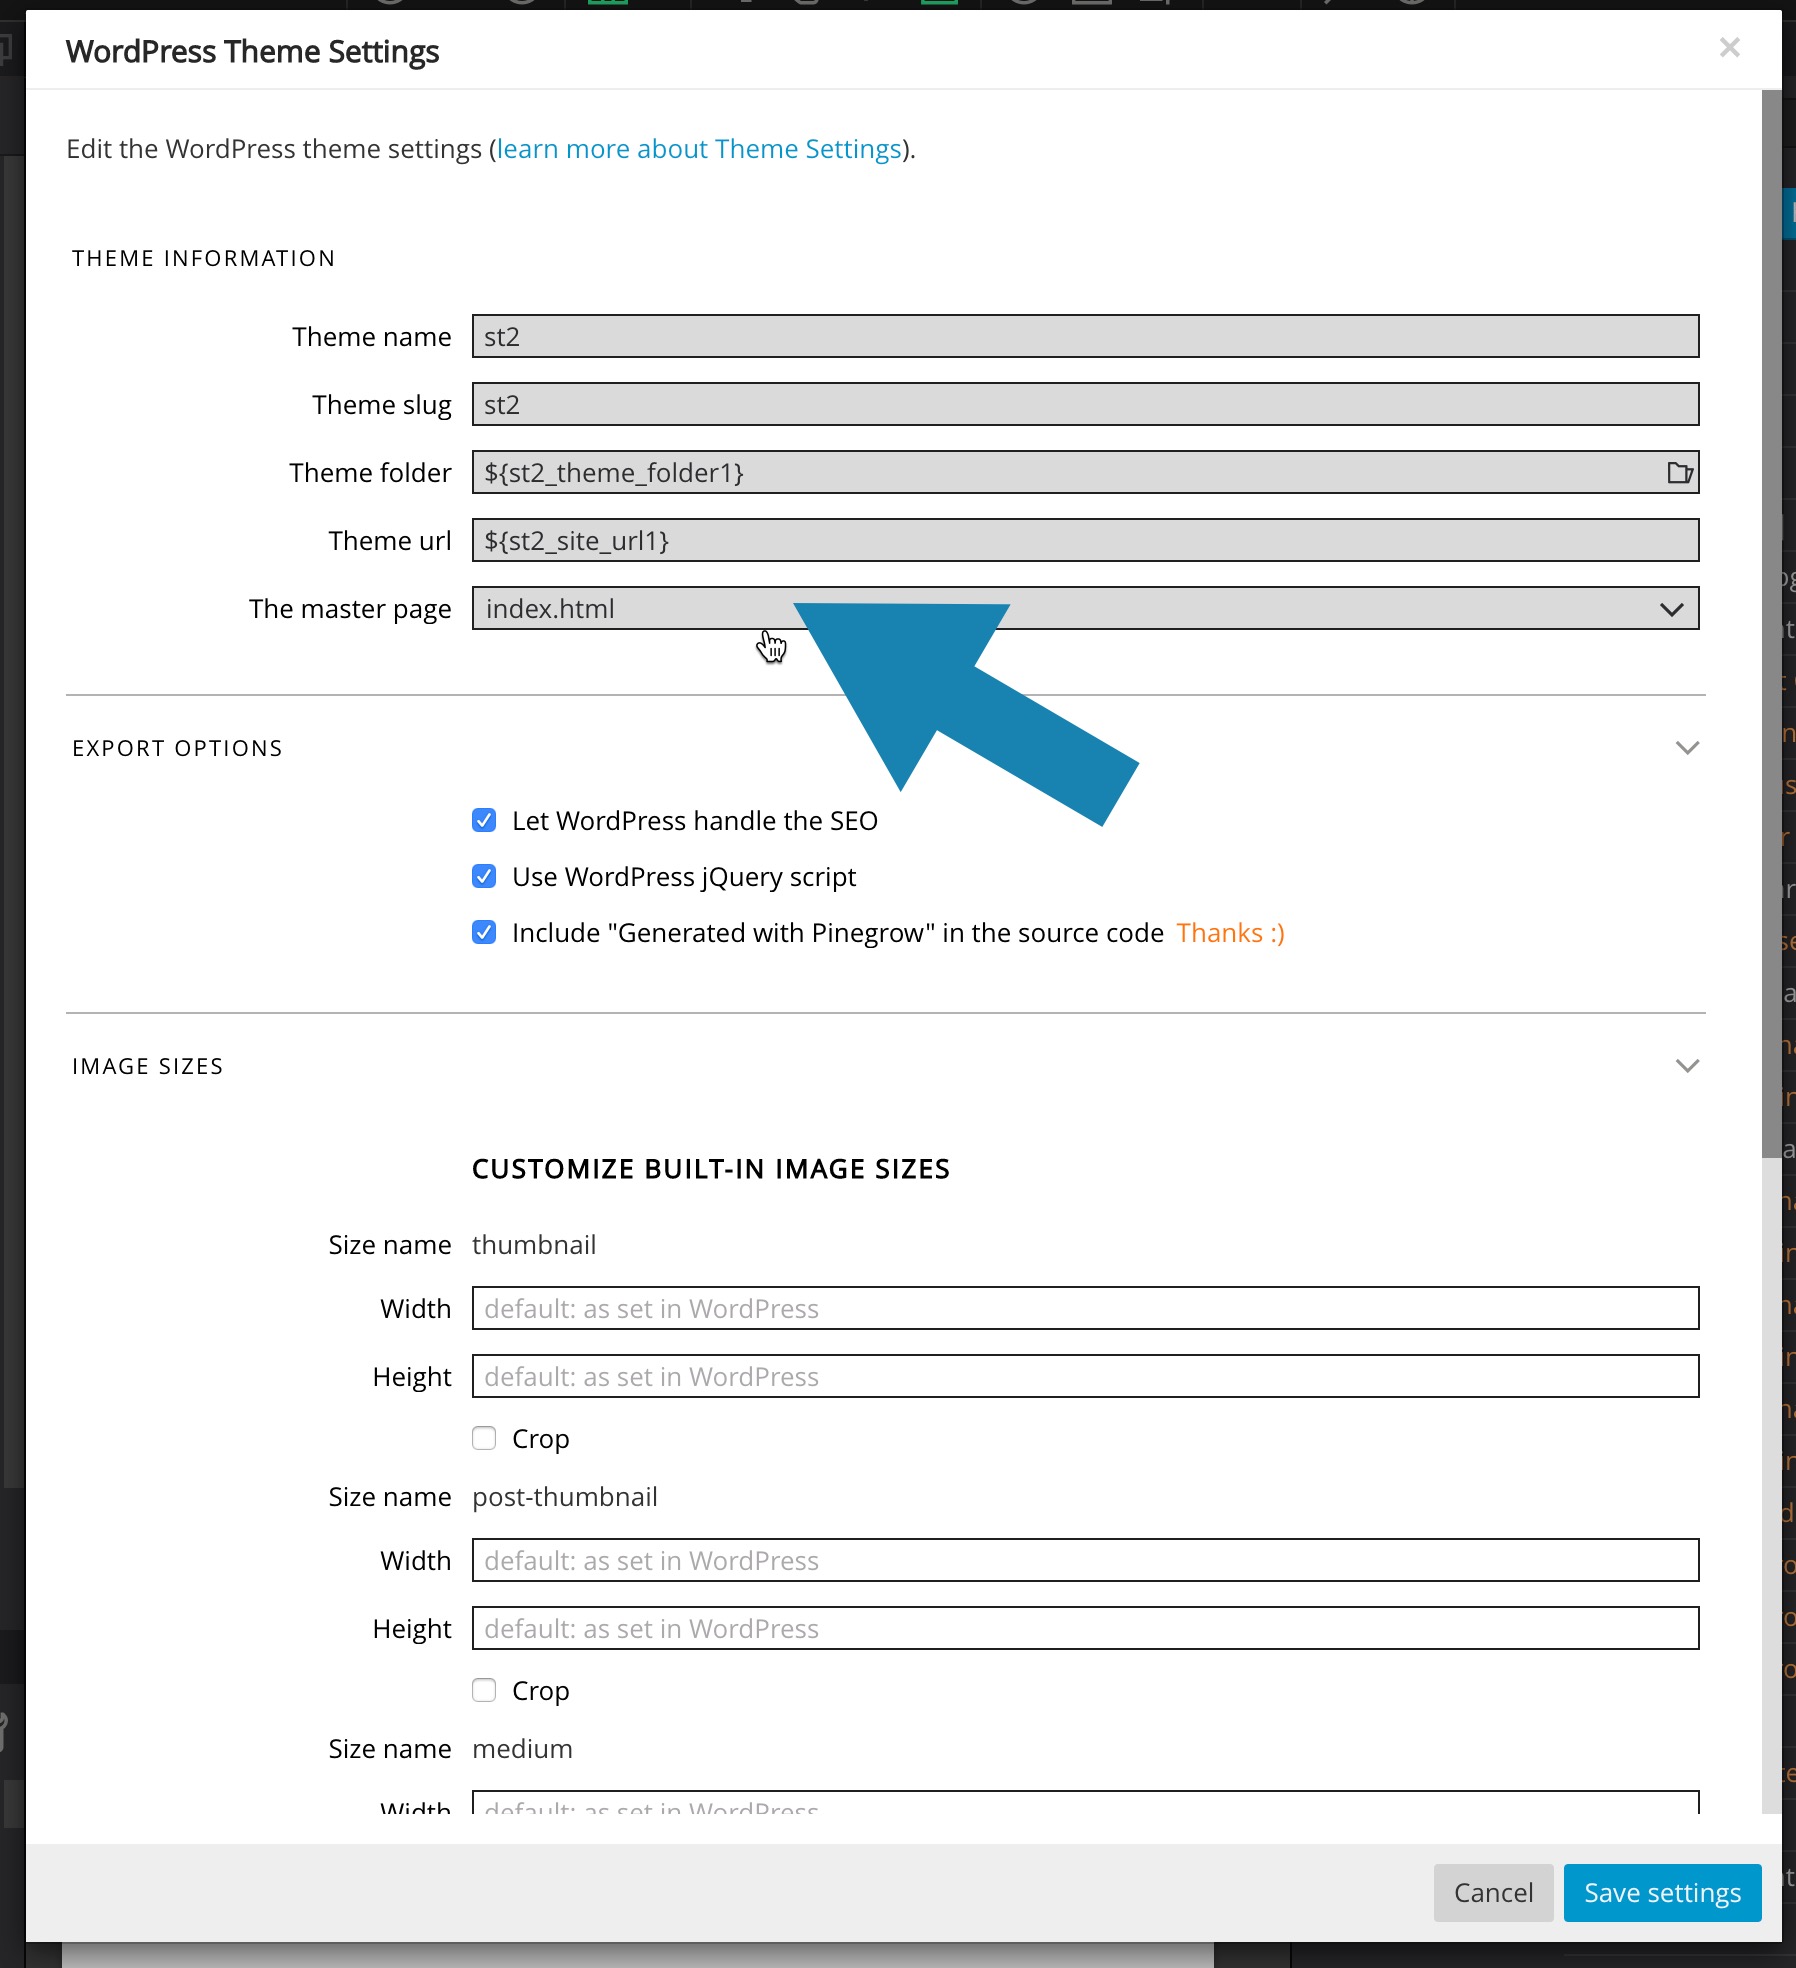Uncheck Let WordPress handle the SEO

tap(484, 821)
